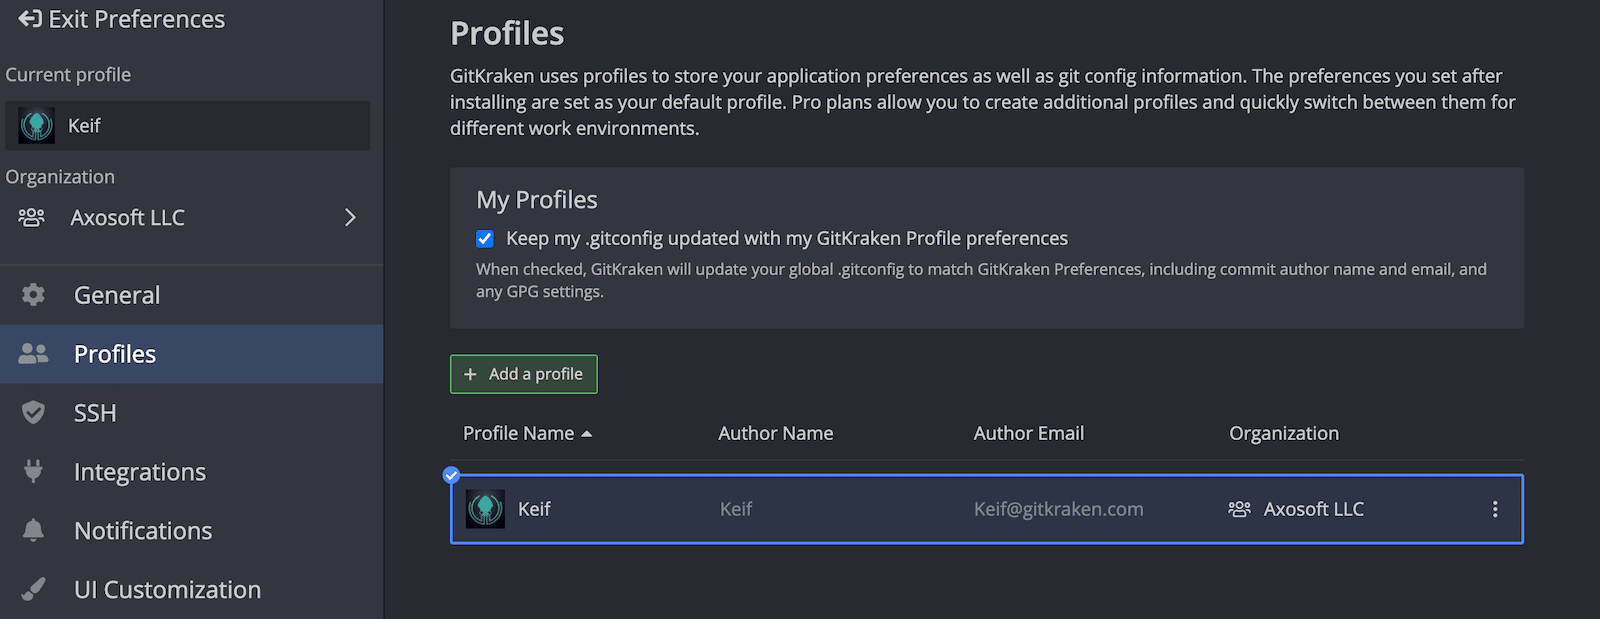1600x619 pixels.
Task: Go to the Integrations settings section
Action: [x=140, y=472]
